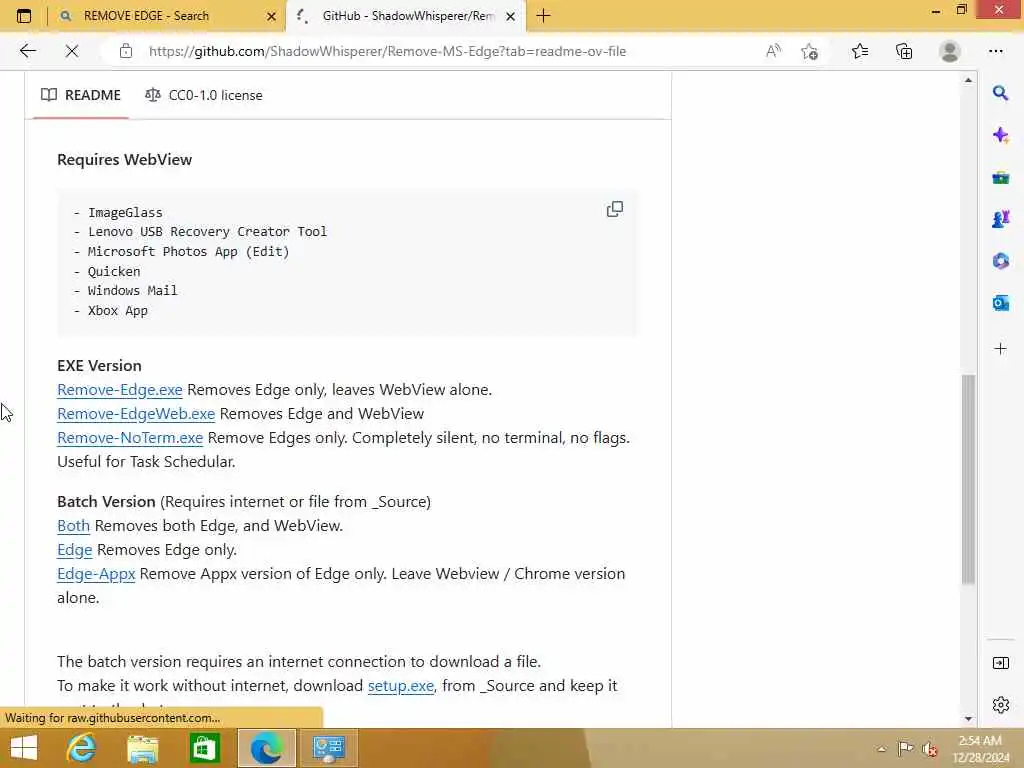Screen dimensions: 1024x768
Task: Close the REMOVE EDGE search tab
Action: (x=272, y=16)
